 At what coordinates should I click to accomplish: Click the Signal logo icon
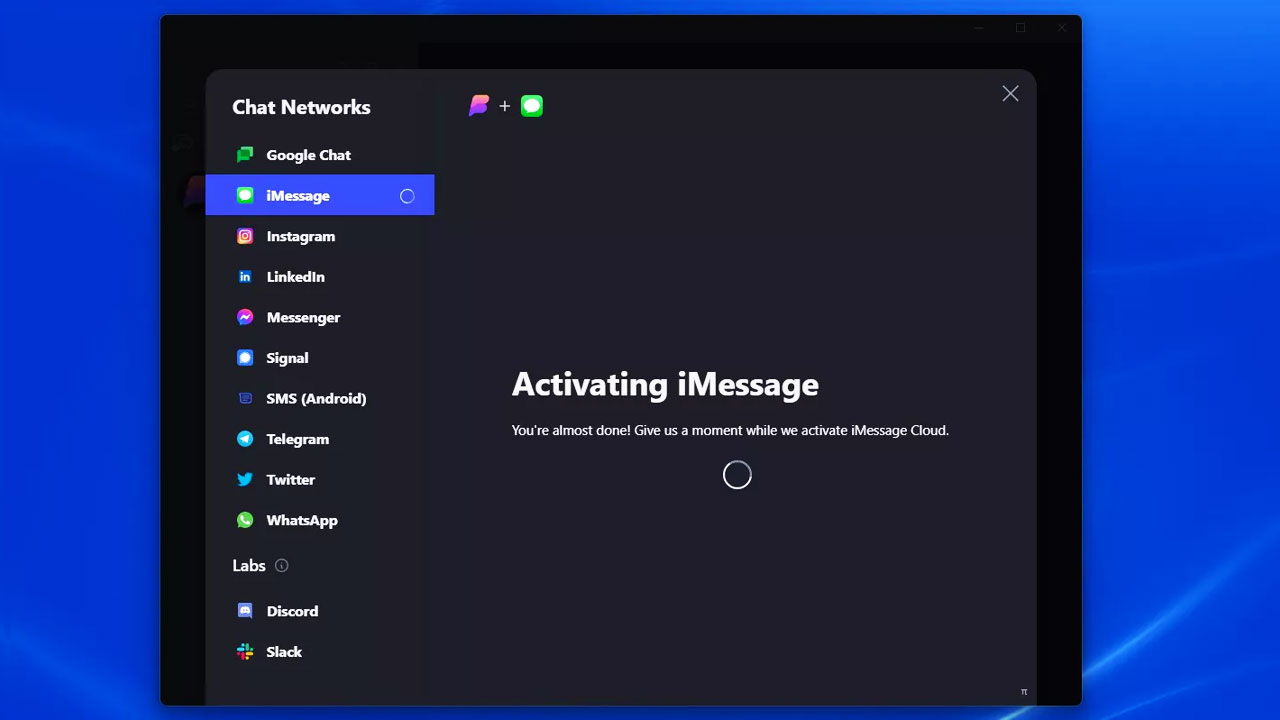point(245,358)
